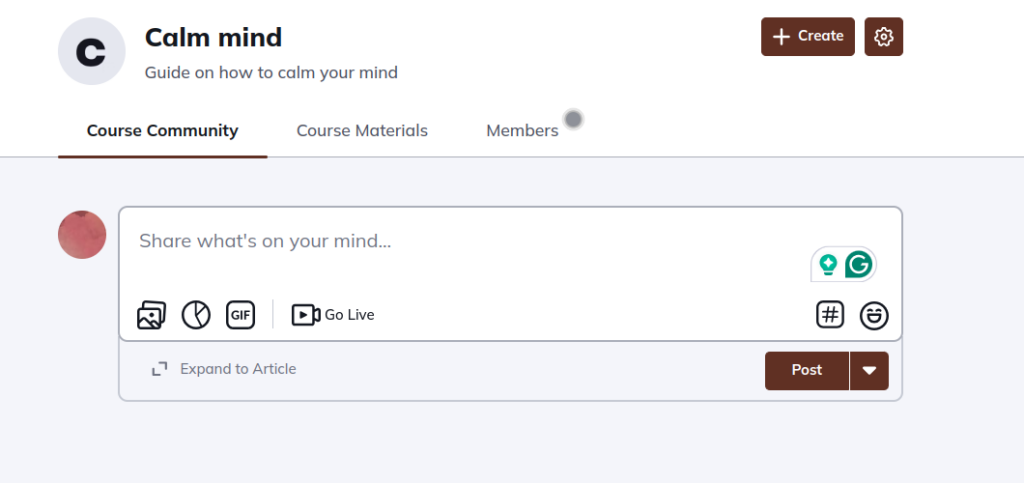Open the course settings gear

click(883, 37)
